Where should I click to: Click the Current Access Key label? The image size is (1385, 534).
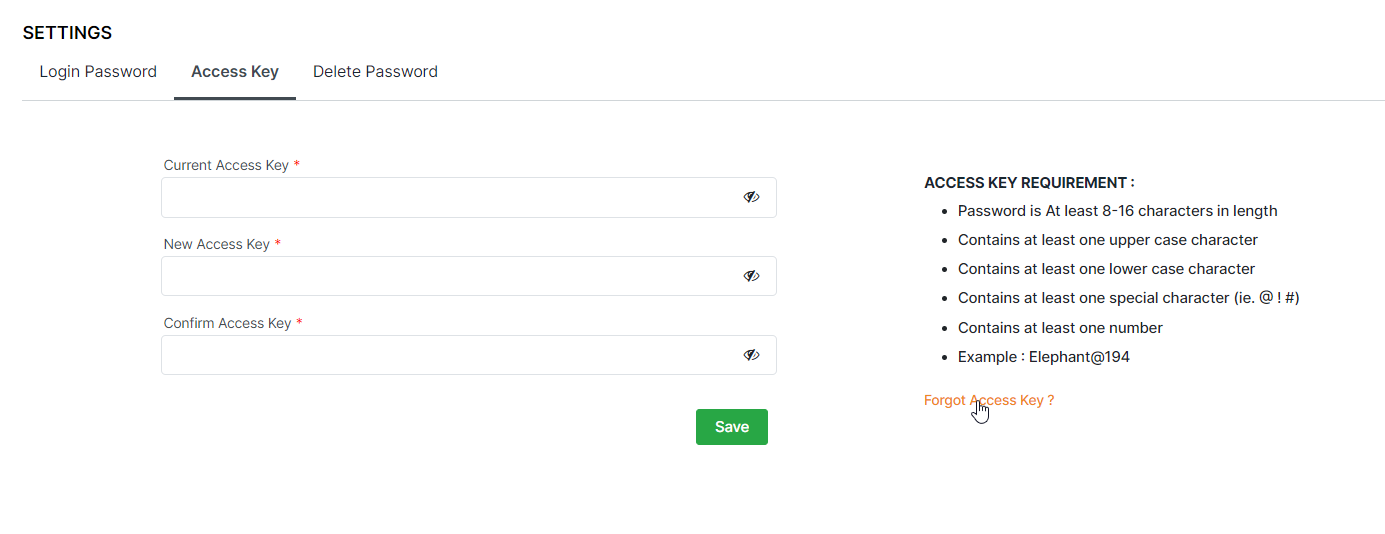(x=226, y=165)
